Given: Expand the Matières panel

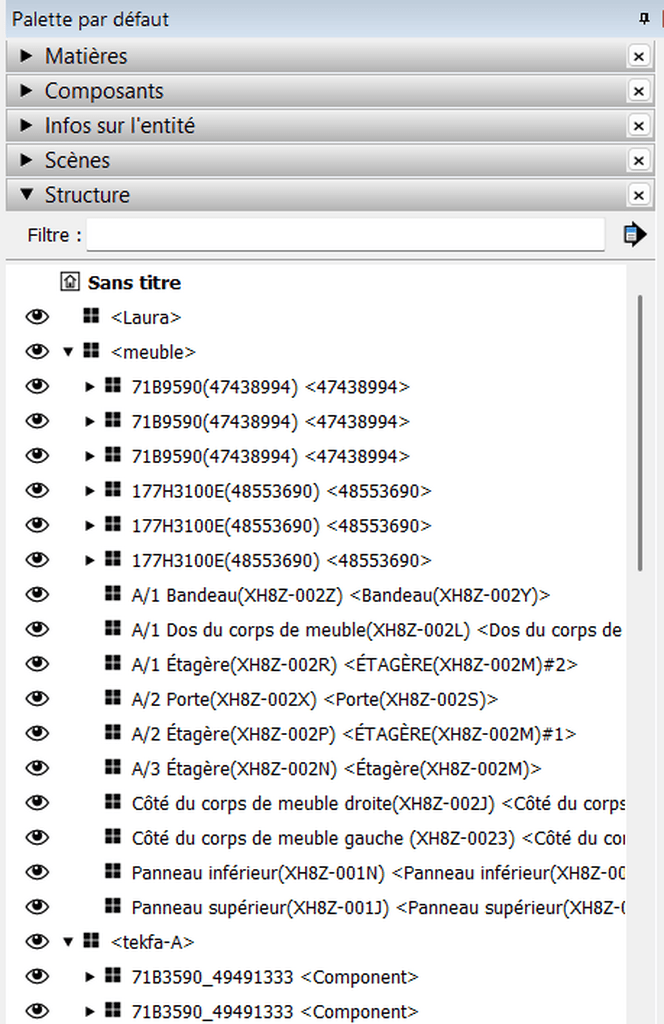Looking at the screenshot, I should click(27, 56).
